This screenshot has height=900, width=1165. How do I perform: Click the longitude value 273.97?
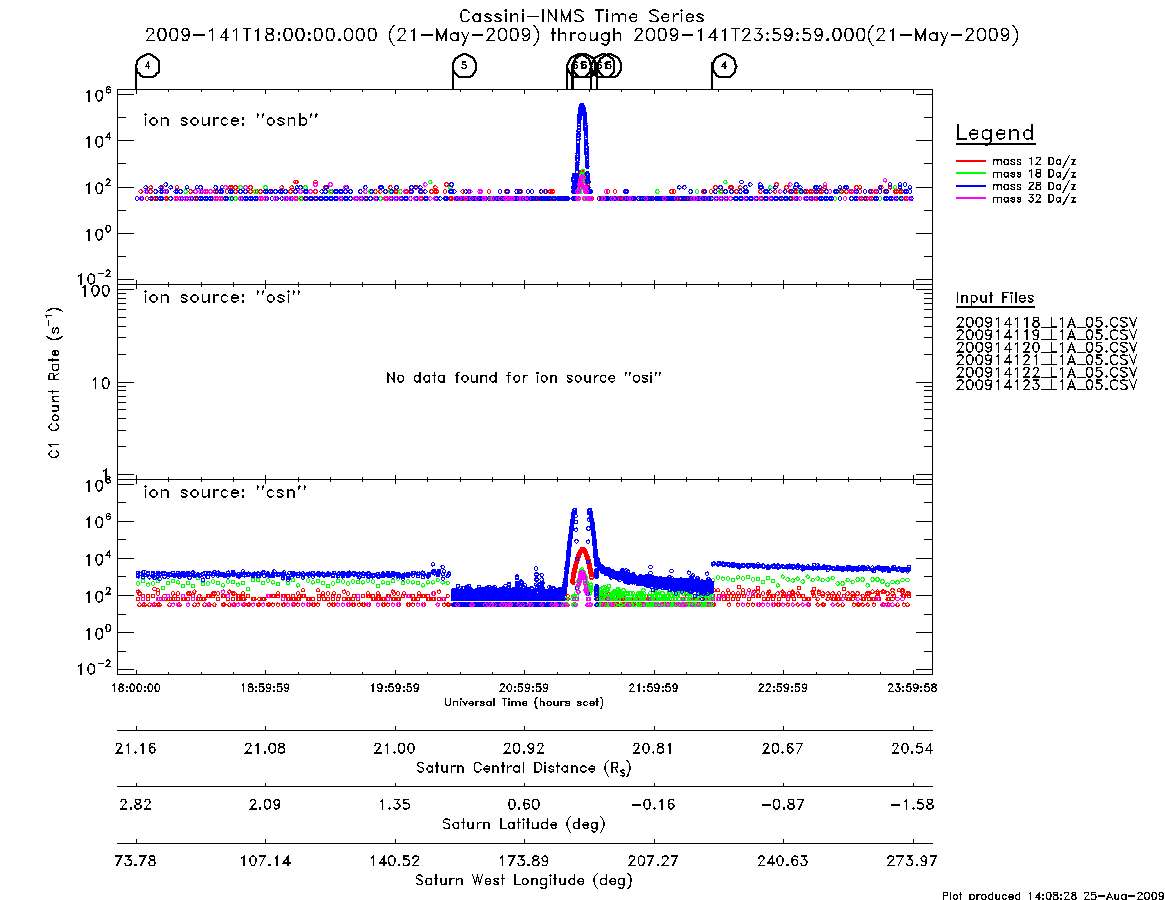(912, 861)
